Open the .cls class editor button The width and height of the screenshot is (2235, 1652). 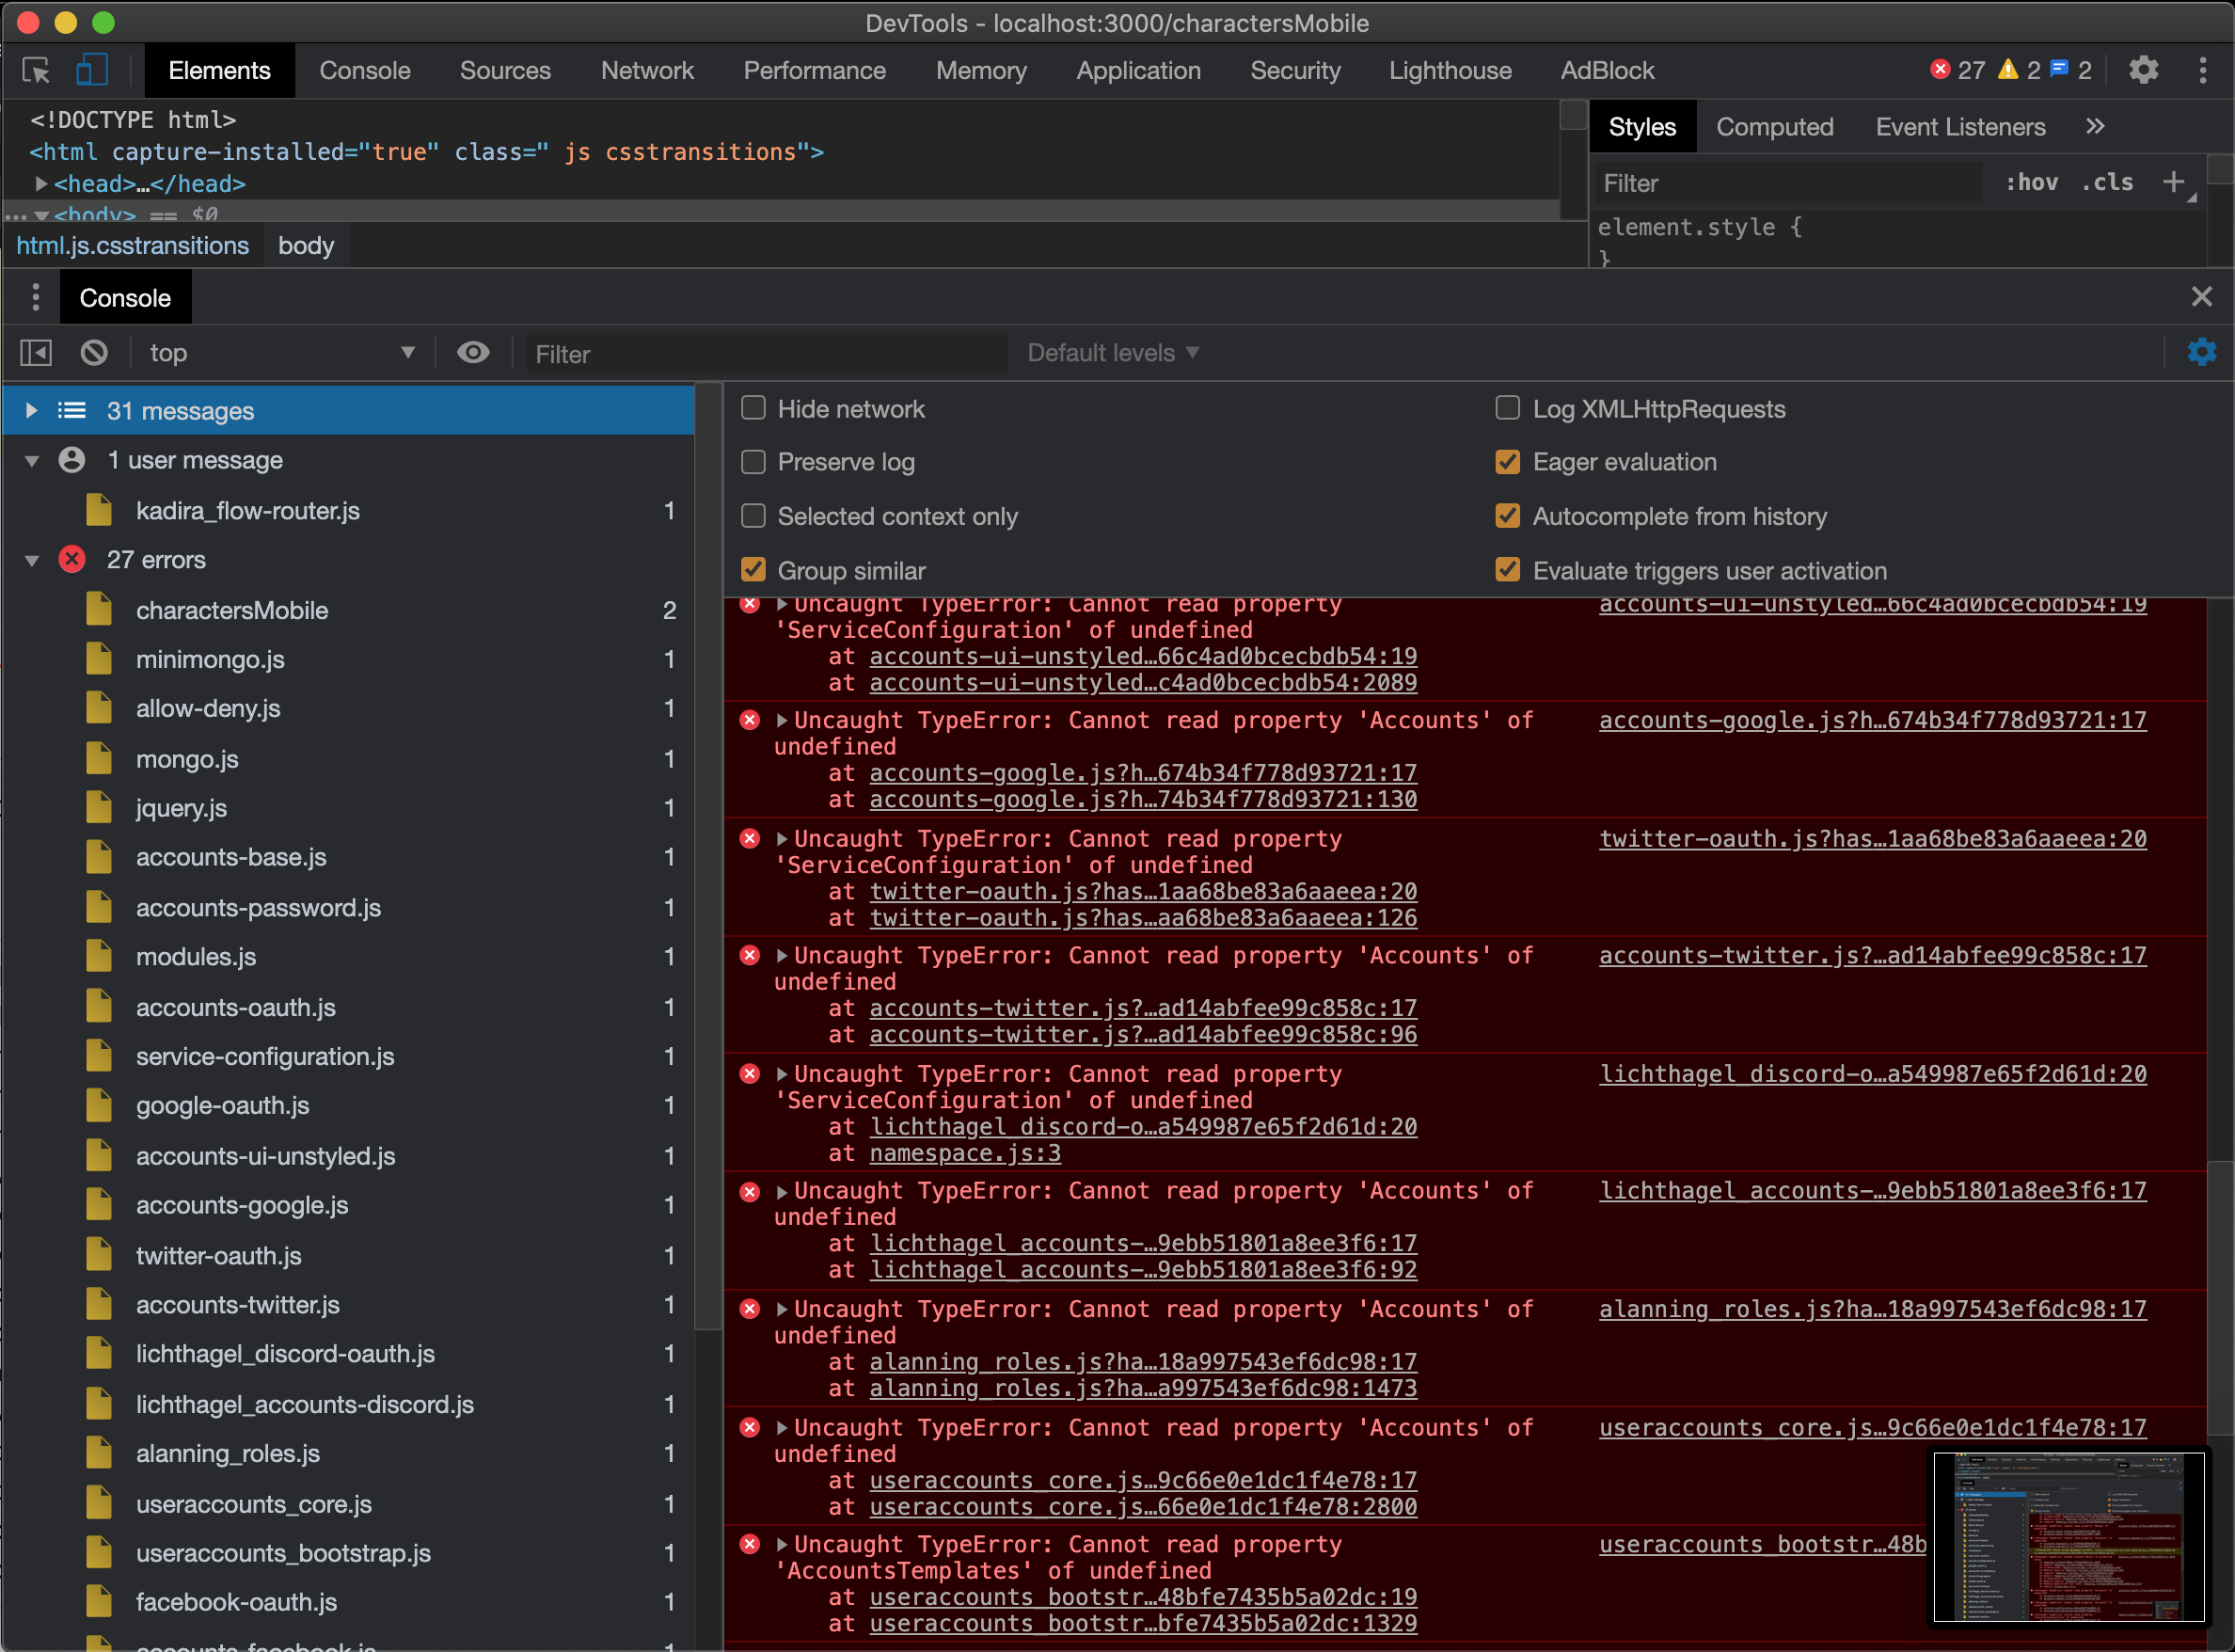(2107, 182)
